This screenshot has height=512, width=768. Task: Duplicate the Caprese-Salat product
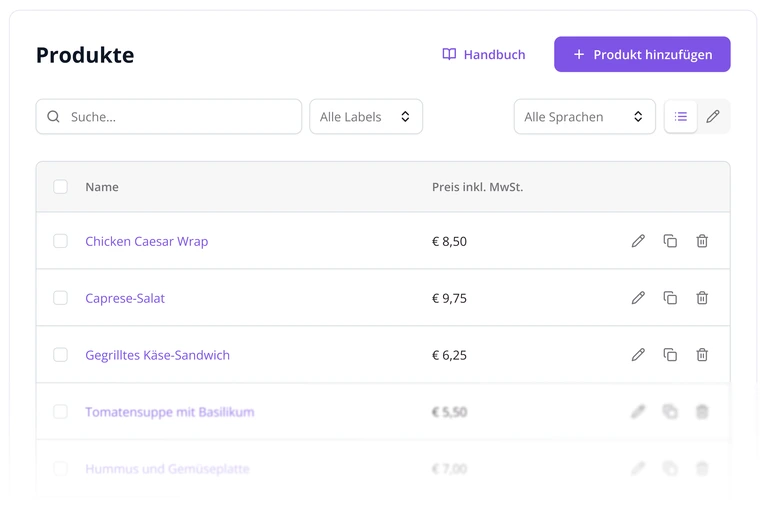[670, 298]
